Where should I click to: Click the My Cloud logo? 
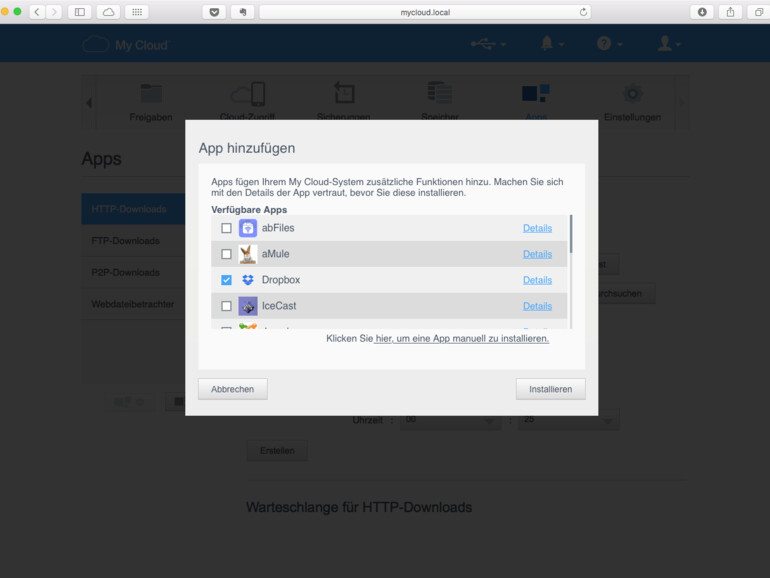(126, 45)
